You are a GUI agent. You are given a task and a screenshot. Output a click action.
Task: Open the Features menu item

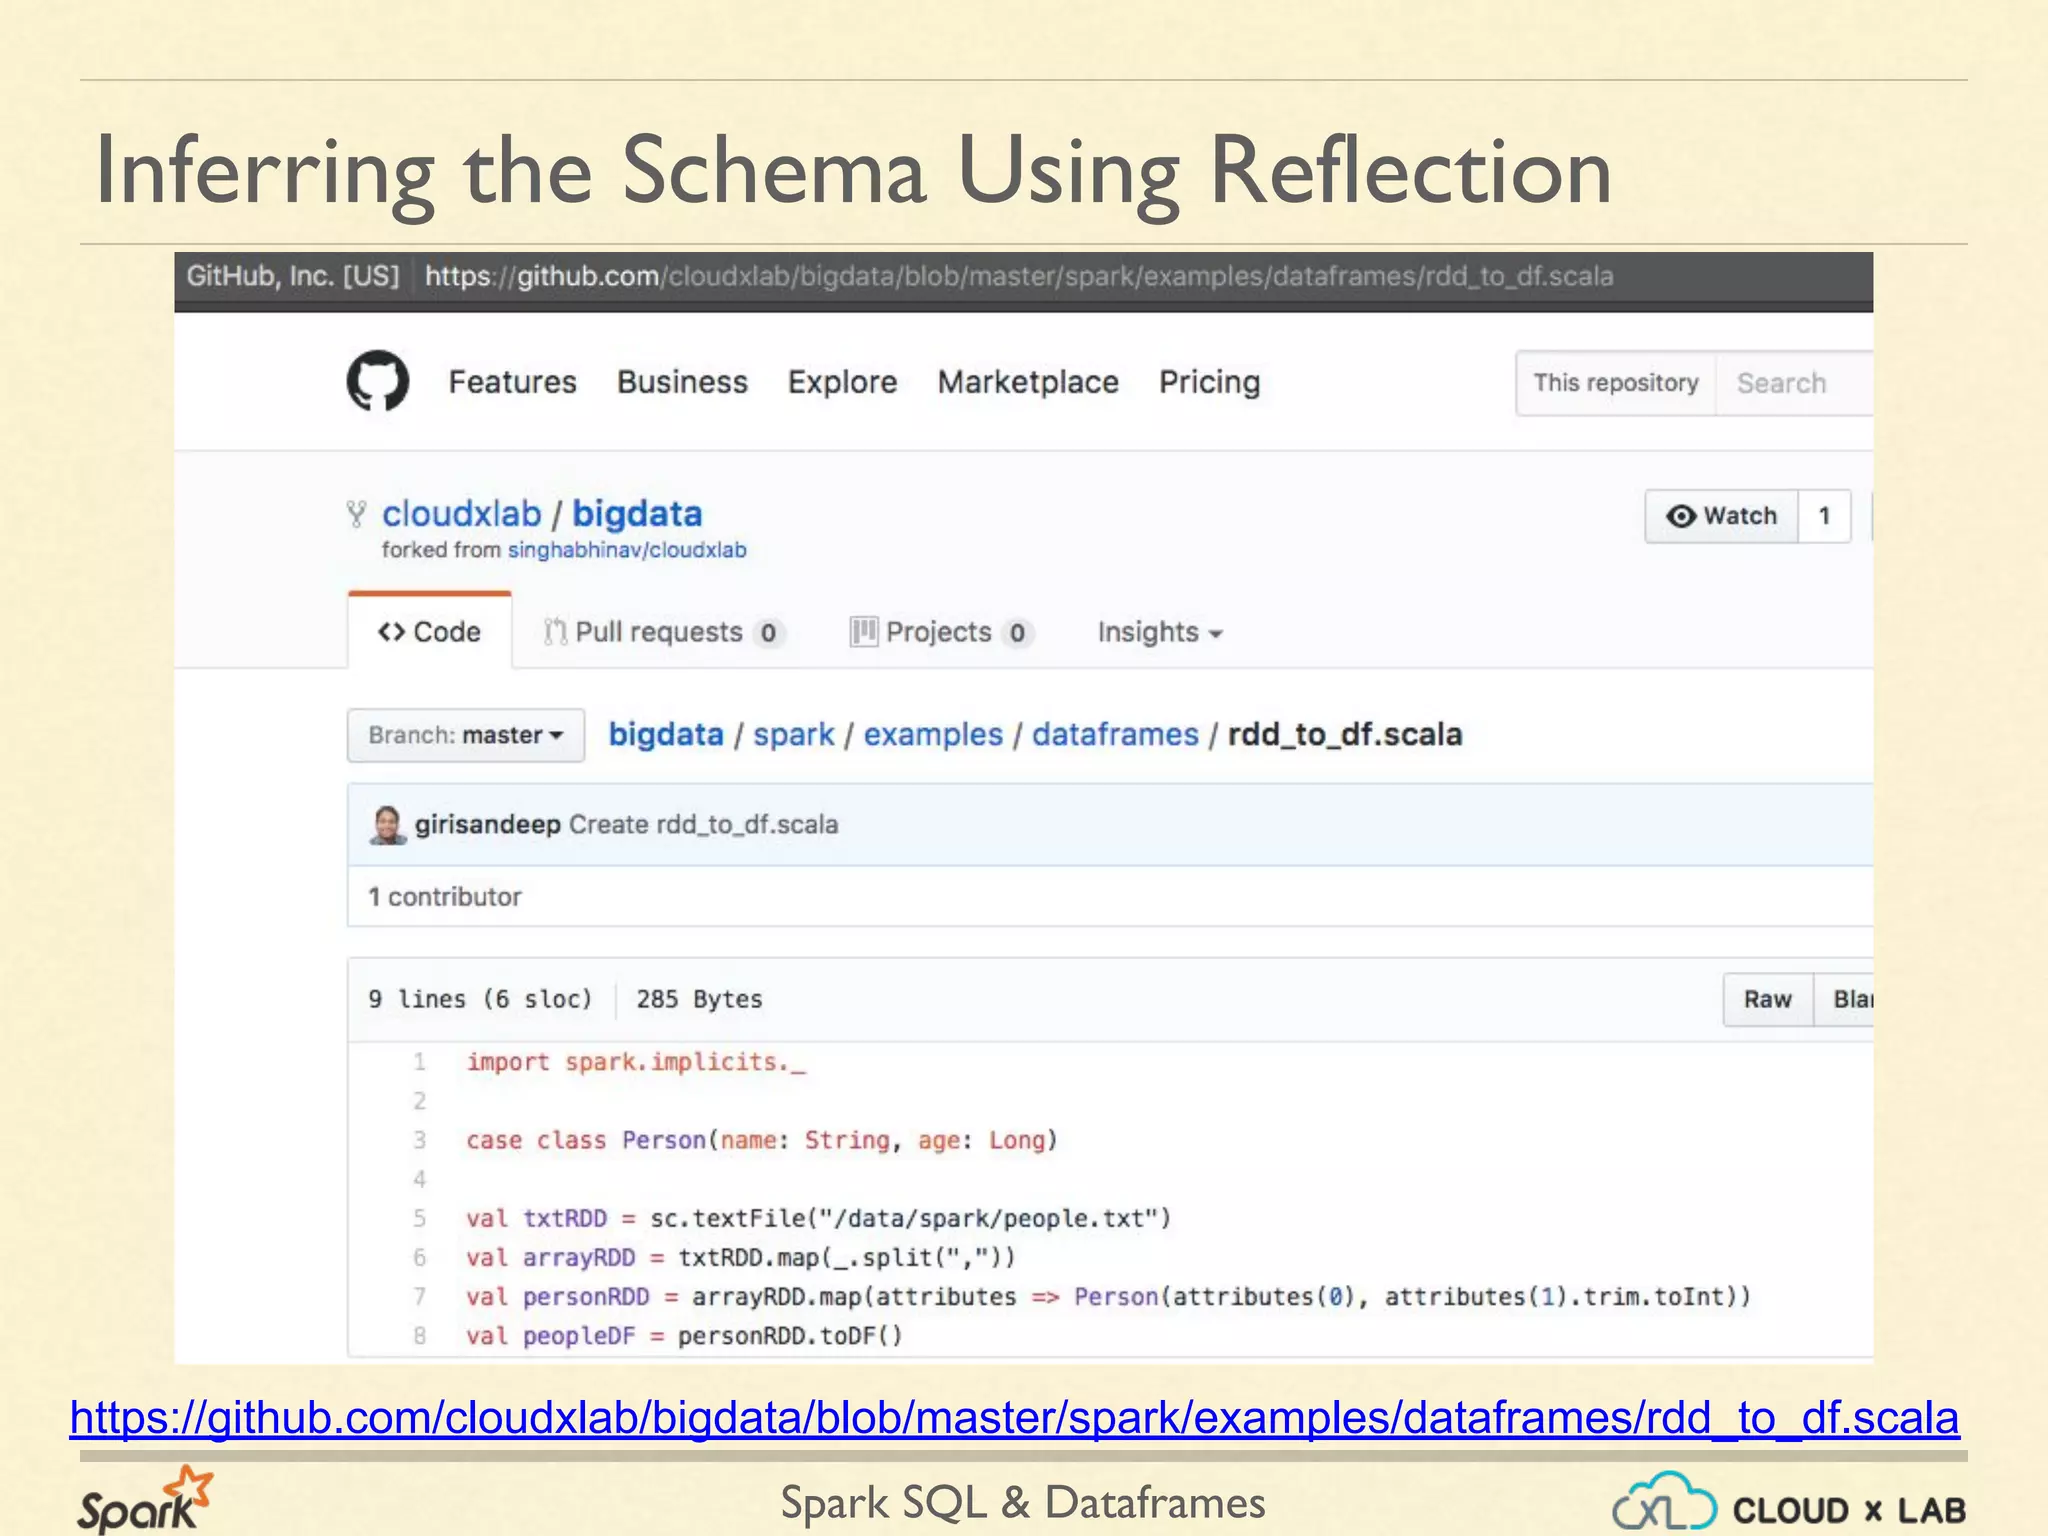(512, 382)
